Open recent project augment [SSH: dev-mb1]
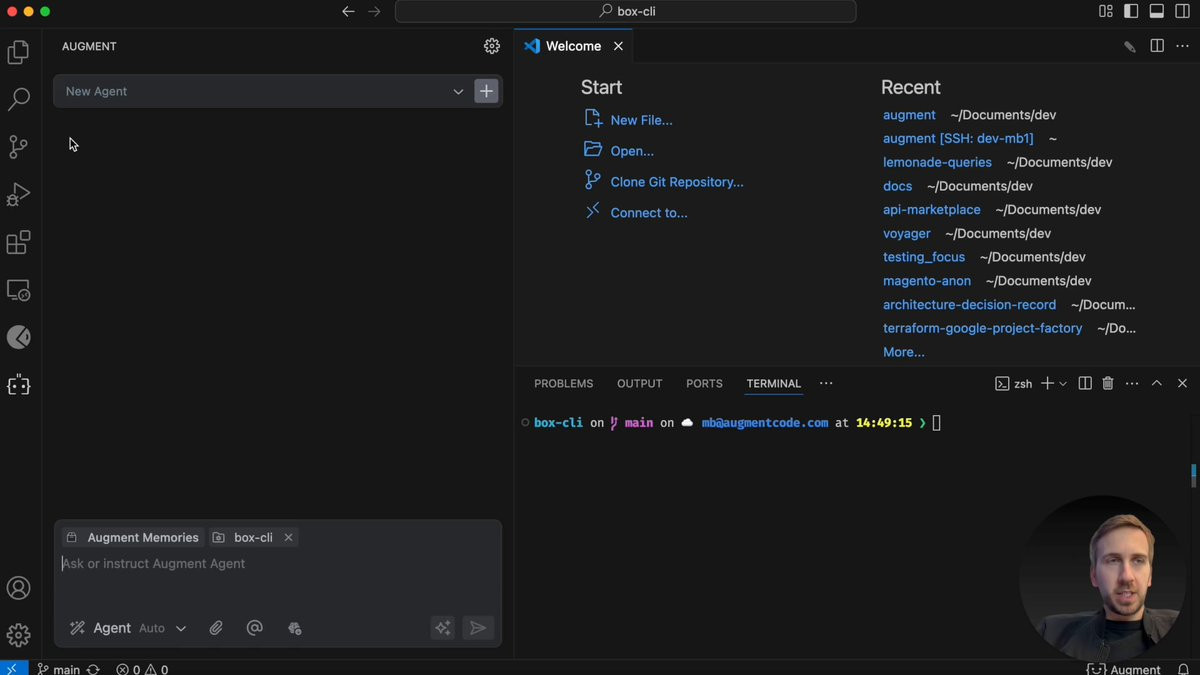Viewport: 1200px width, 675px height. click(x=958, y=138)
